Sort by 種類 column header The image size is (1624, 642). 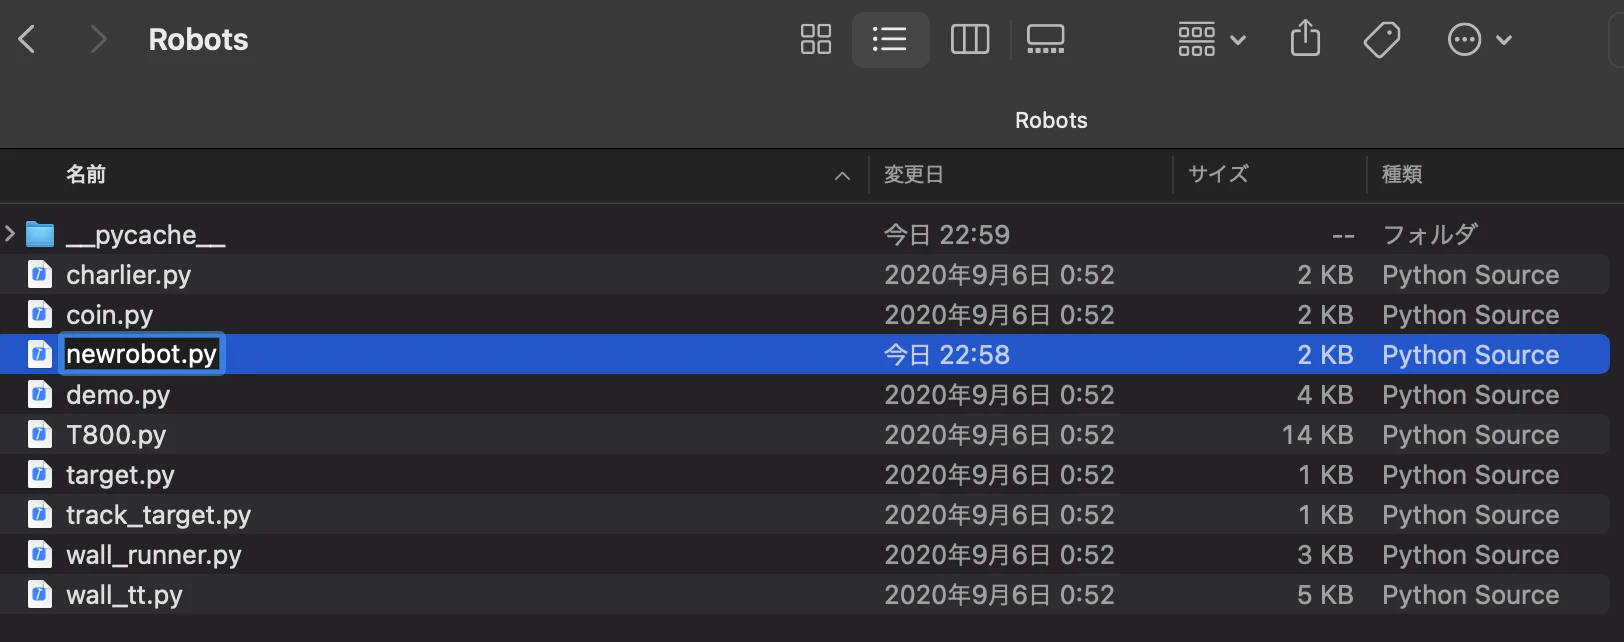click(x=1402, y=175)
